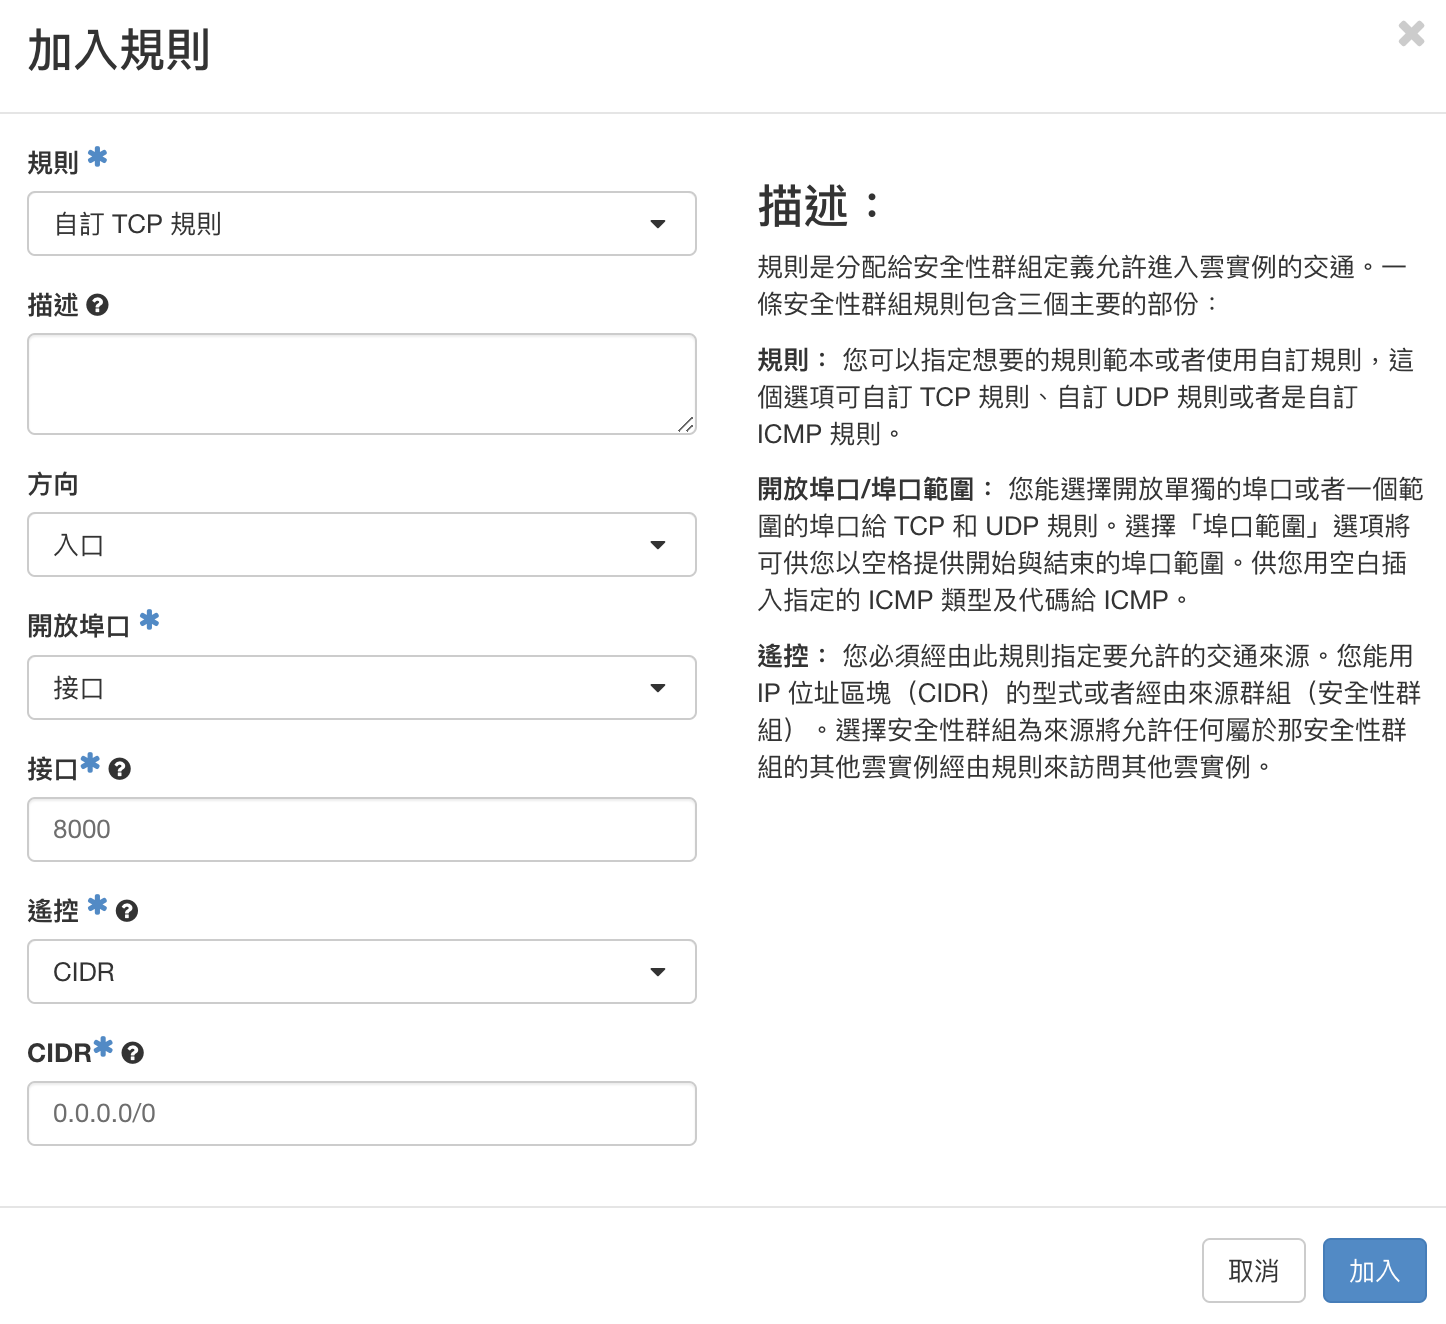Grab the resize handle of the 描述 textarea

(685, 424)
